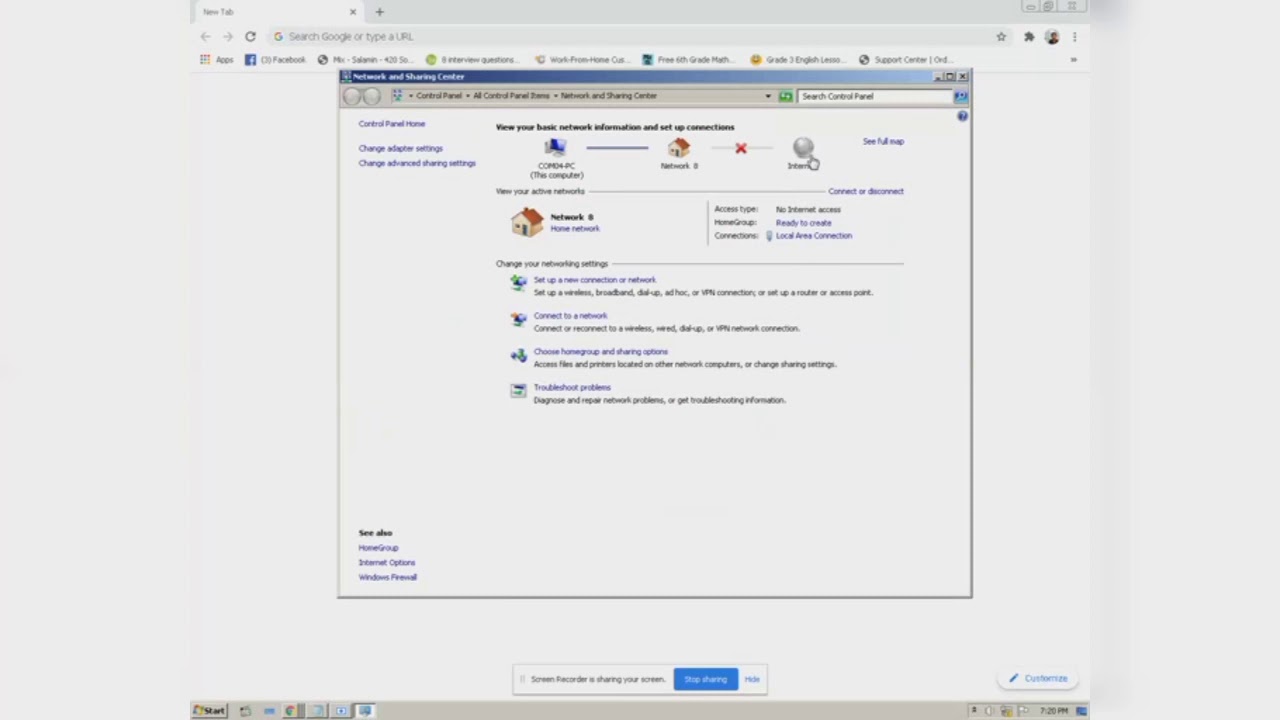1280x720 pixels.
Task: Click the Connect to a network link
Action: coord(570,316)
